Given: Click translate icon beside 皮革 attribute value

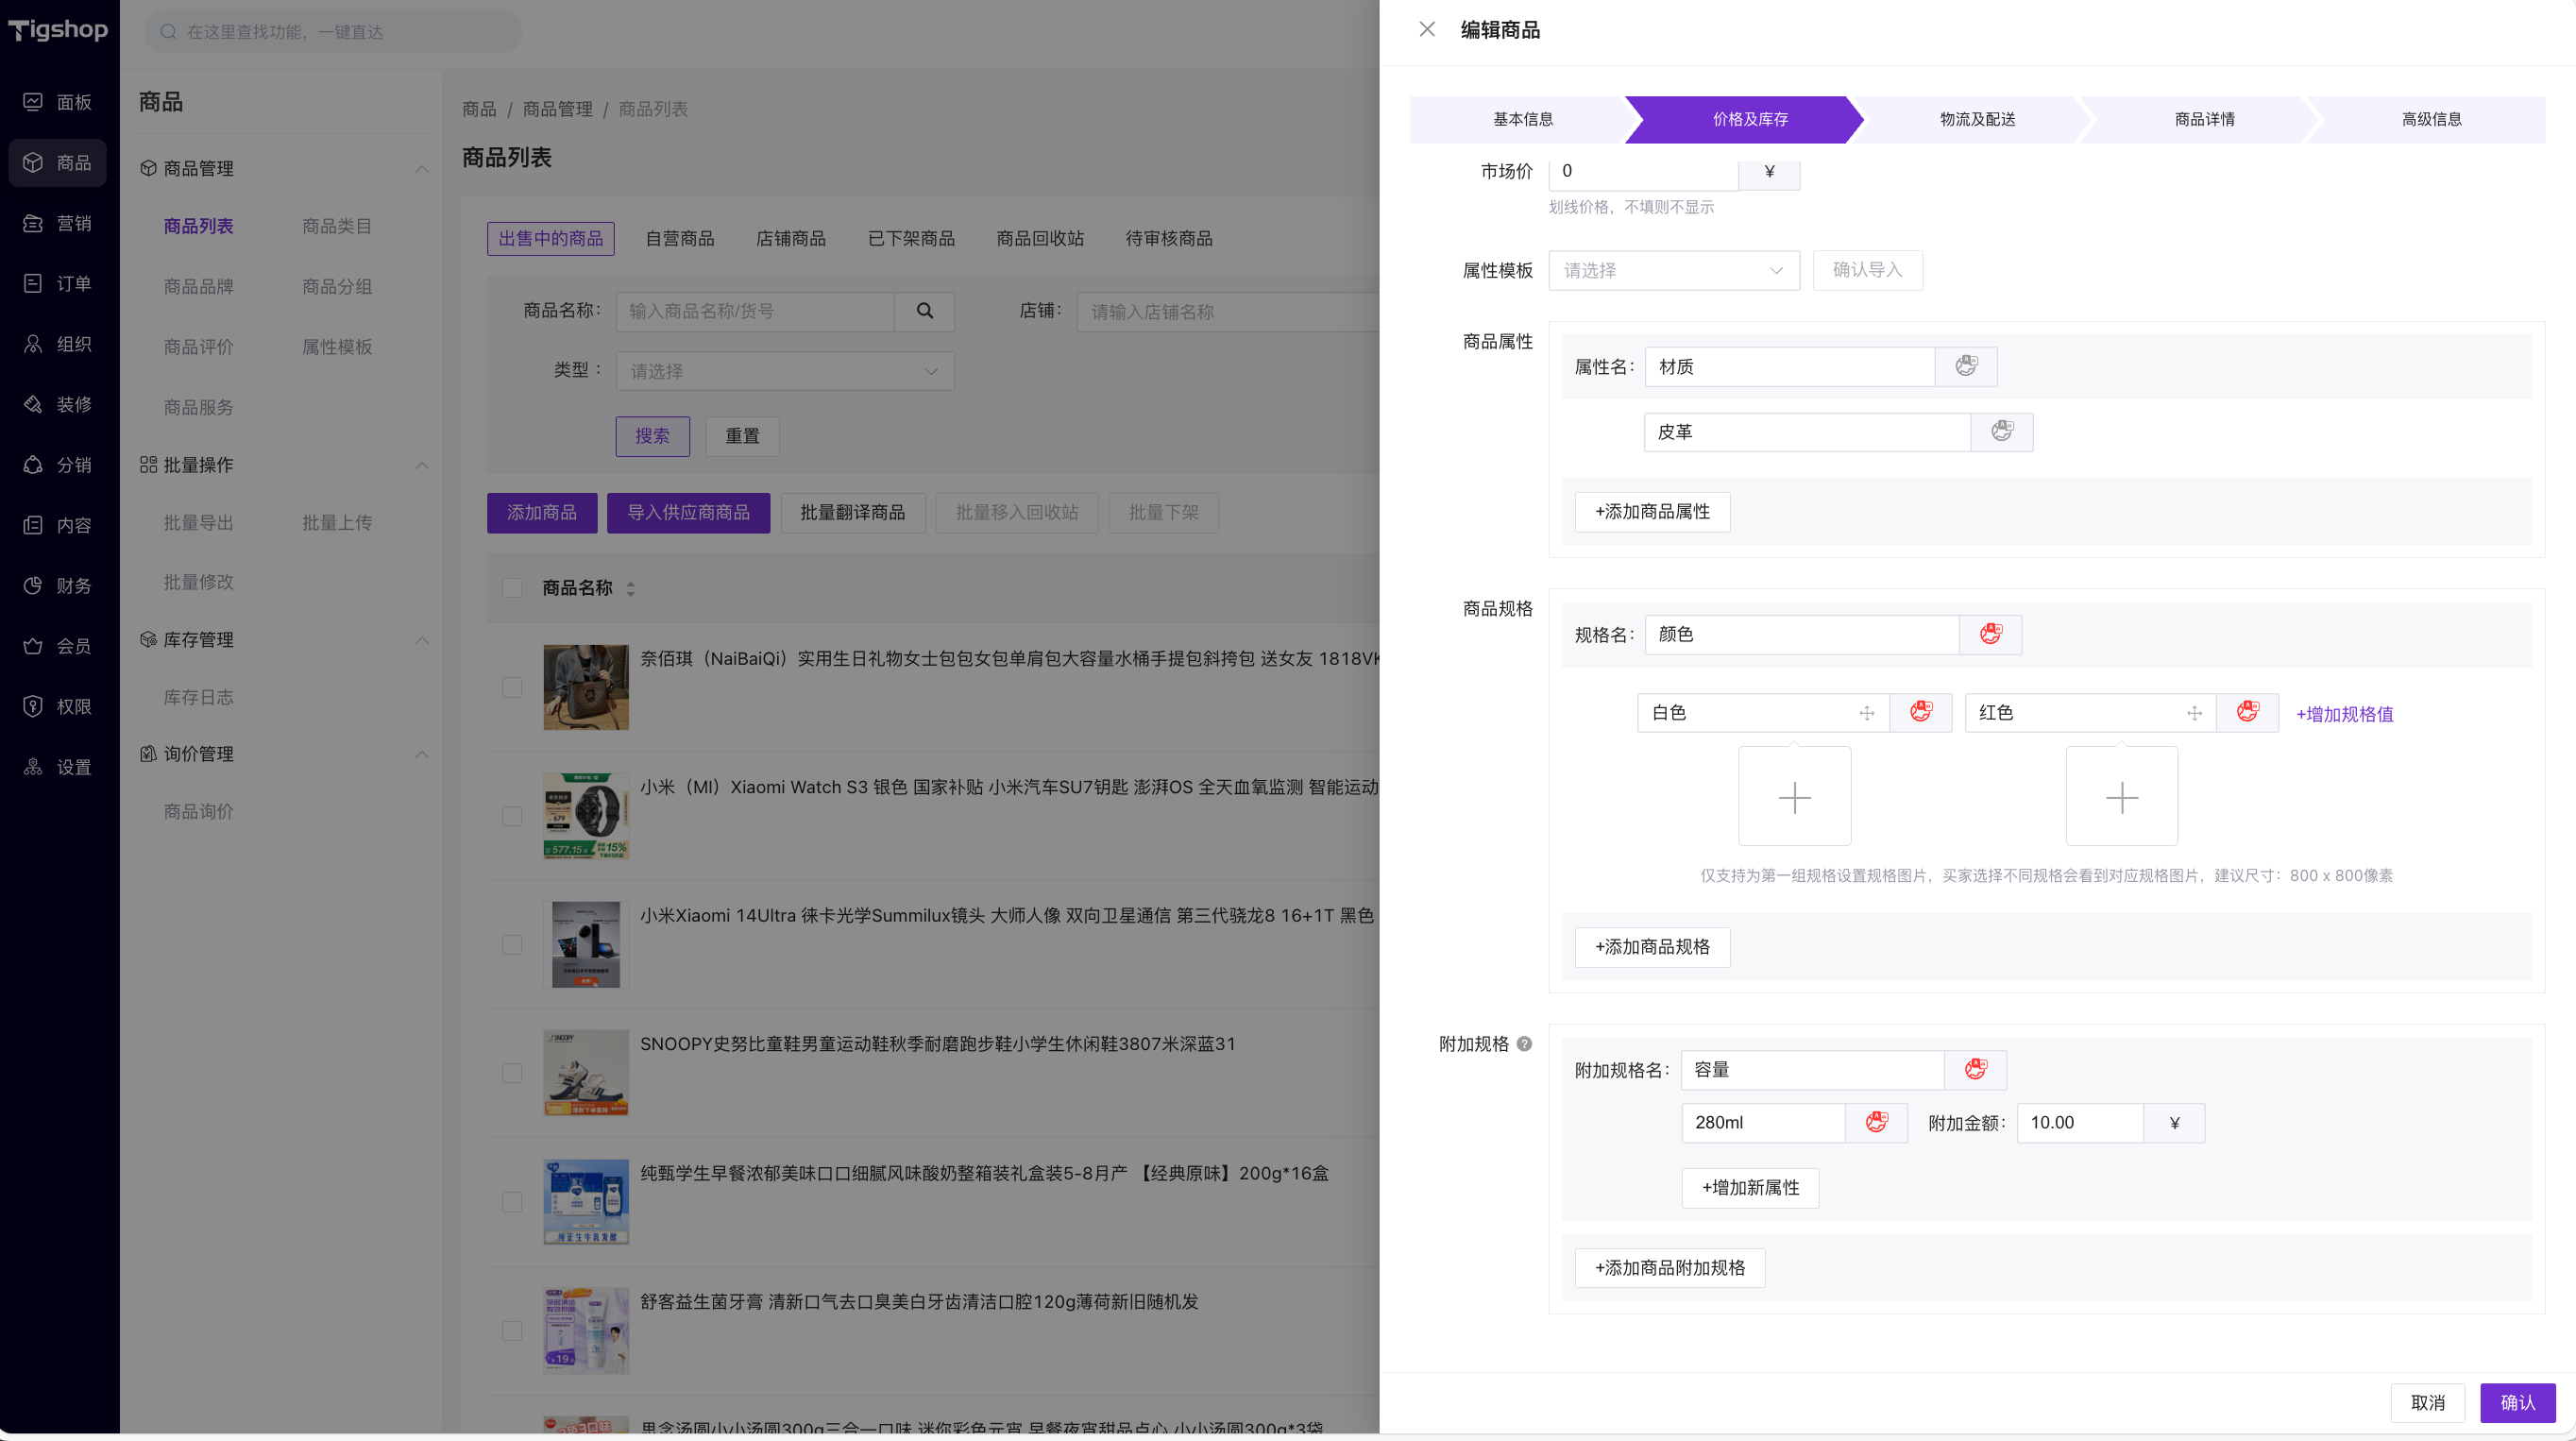Looking at the screenshot, I should tap(2001, 431).
